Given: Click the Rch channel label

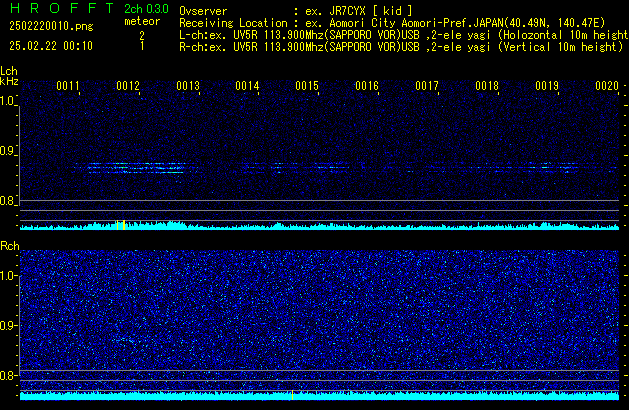Looking at the screenshot, I should (x=10, y=246).
